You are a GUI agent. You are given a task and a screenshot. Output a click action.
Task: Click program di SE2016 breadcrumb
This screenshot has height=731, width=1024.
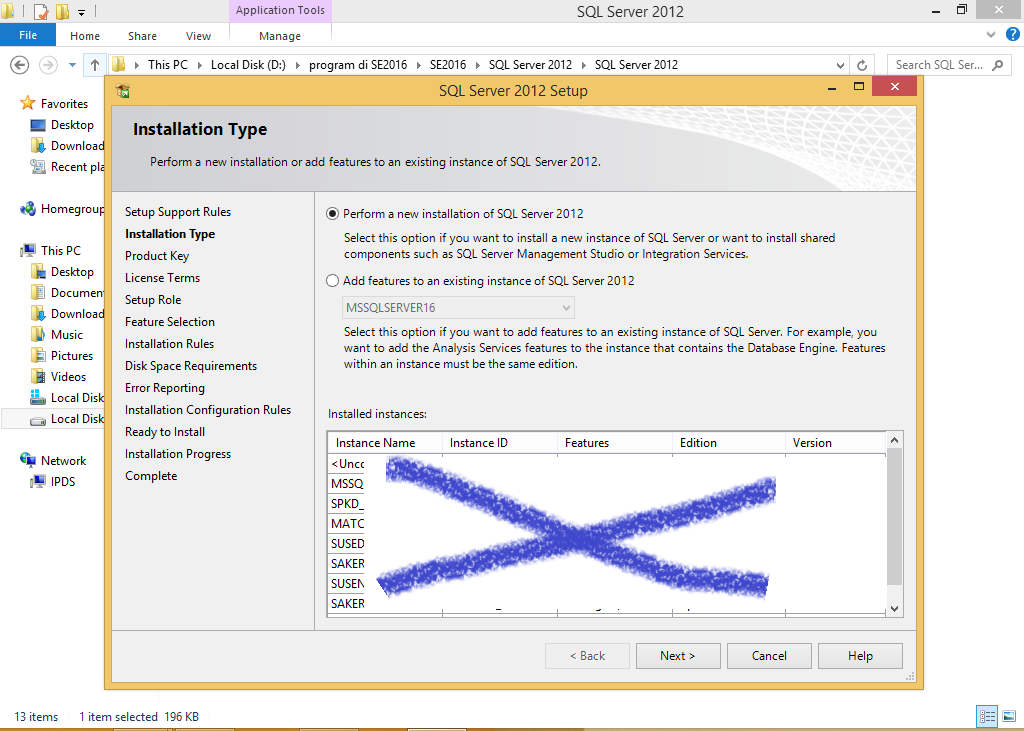(x=358, y=65)
